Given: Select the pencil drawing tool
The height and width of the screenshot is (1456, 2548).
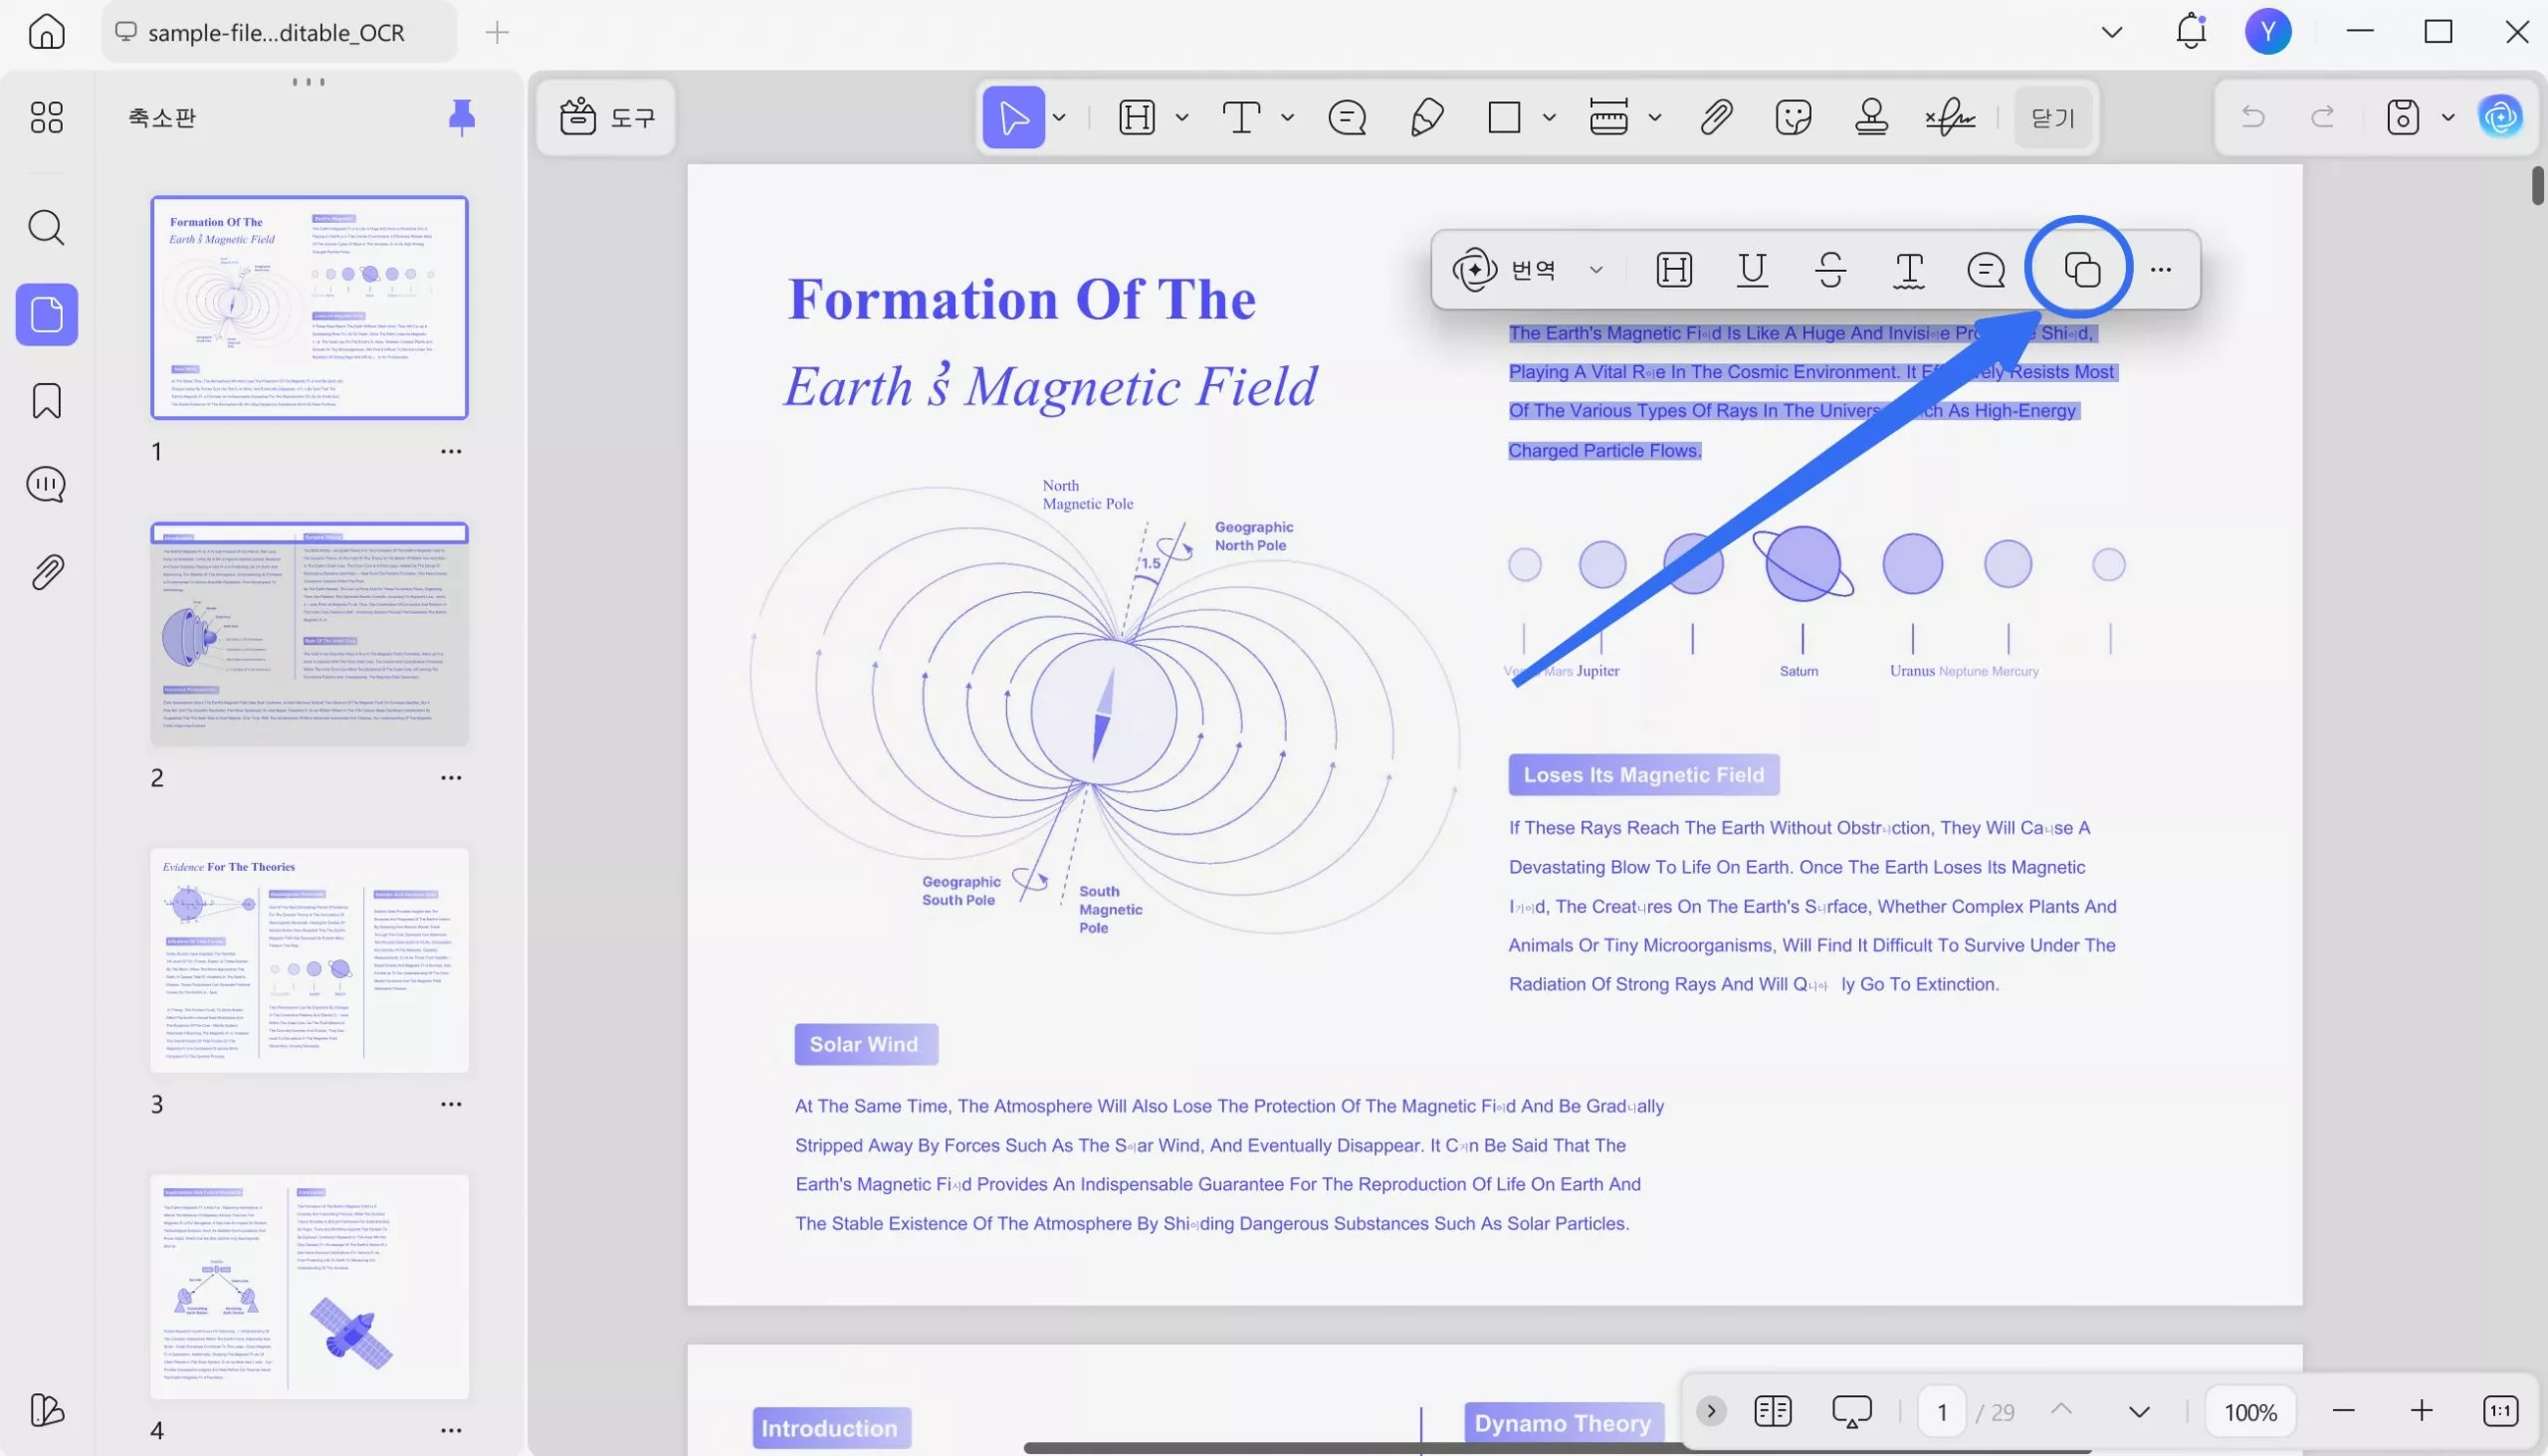Looking at the screenshot, I should click(1427, 118).
